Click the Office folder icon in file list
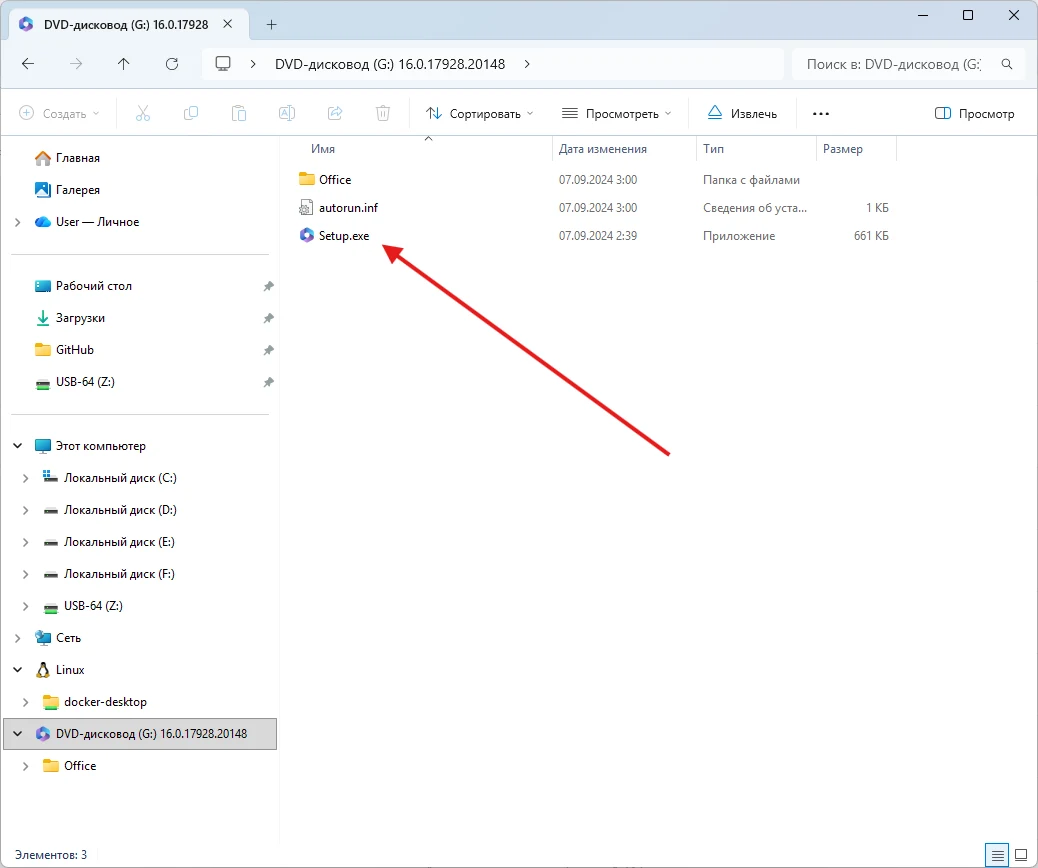 pyautogui.click(x=307, y=179)
